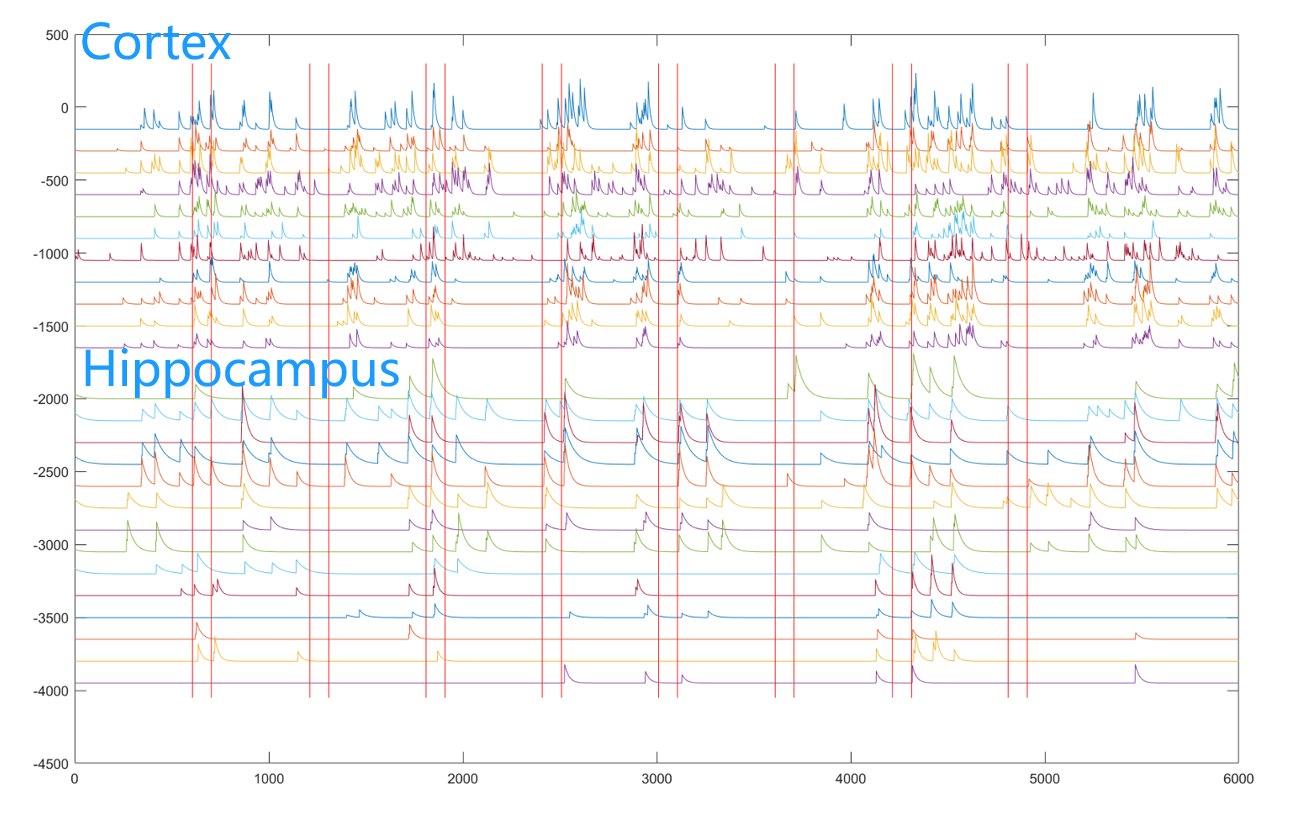Select the 5000 tick on the horizontal axis

coord(1044,778)
